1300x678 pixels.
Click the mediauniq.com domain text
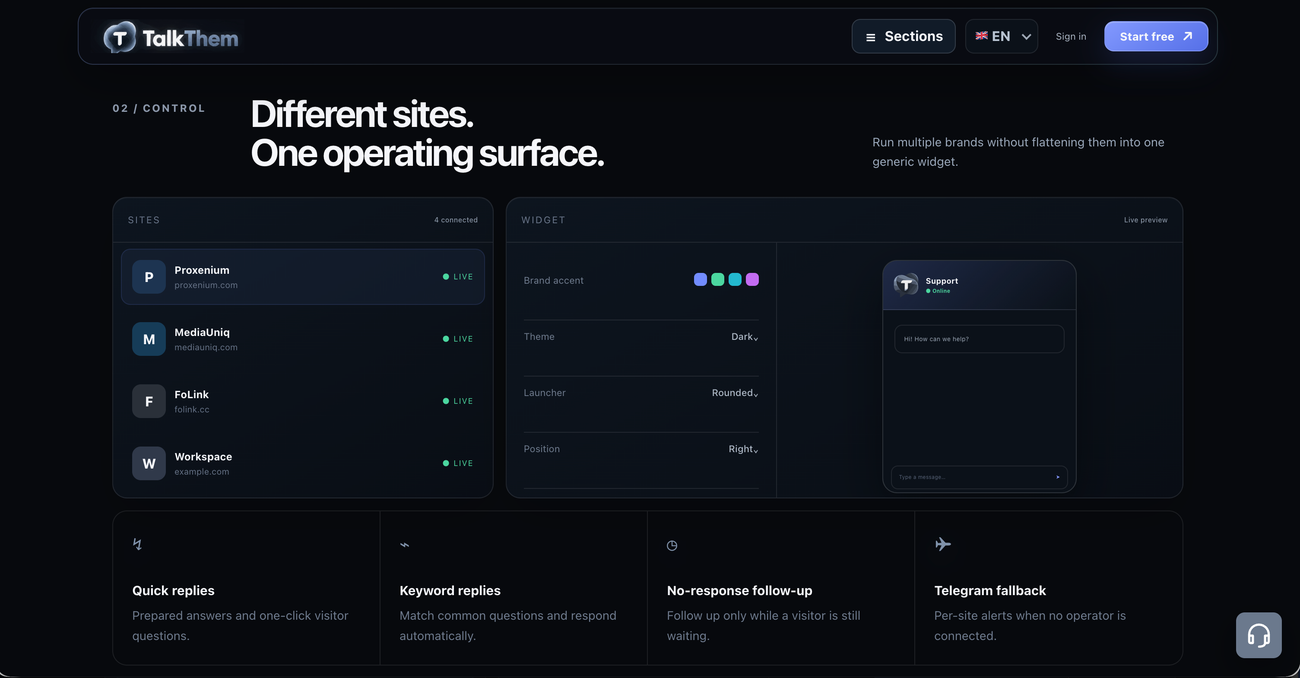pos(206,347)
